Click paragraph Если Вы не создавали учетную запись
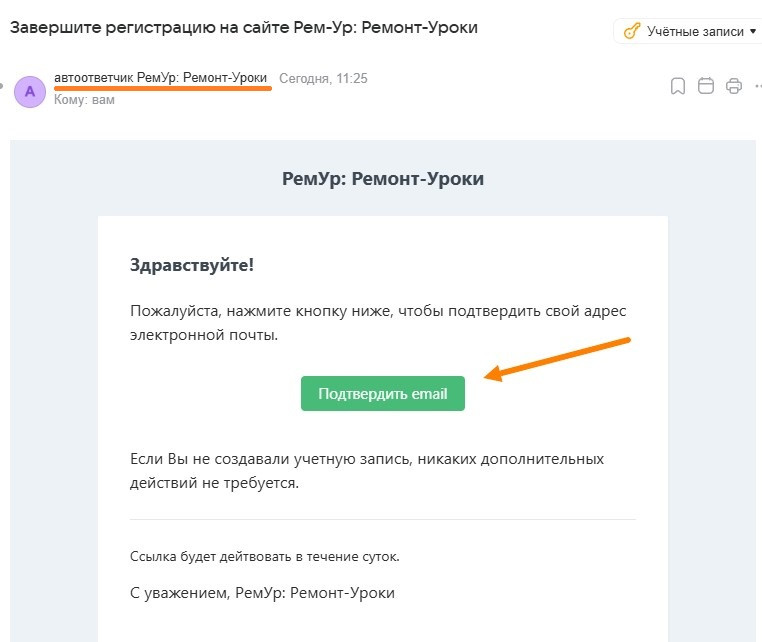The image size is (762, 642). 367,470
